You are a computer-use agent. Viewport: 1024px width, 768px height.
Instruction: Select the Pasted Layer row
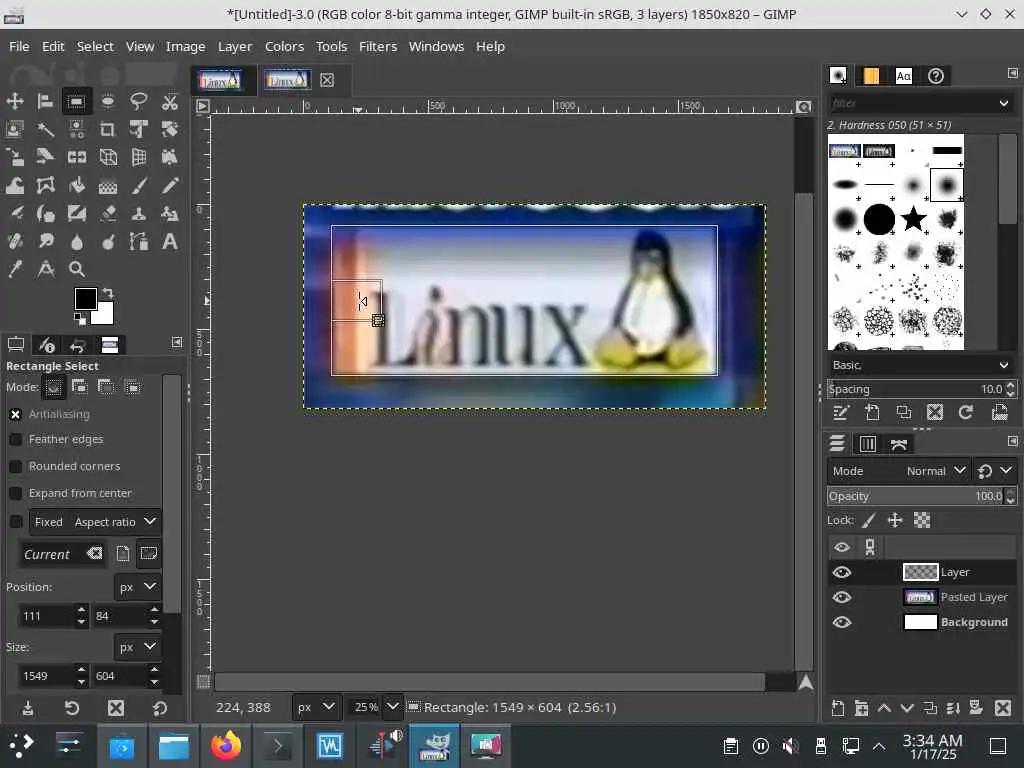click(x=922, y=597)
